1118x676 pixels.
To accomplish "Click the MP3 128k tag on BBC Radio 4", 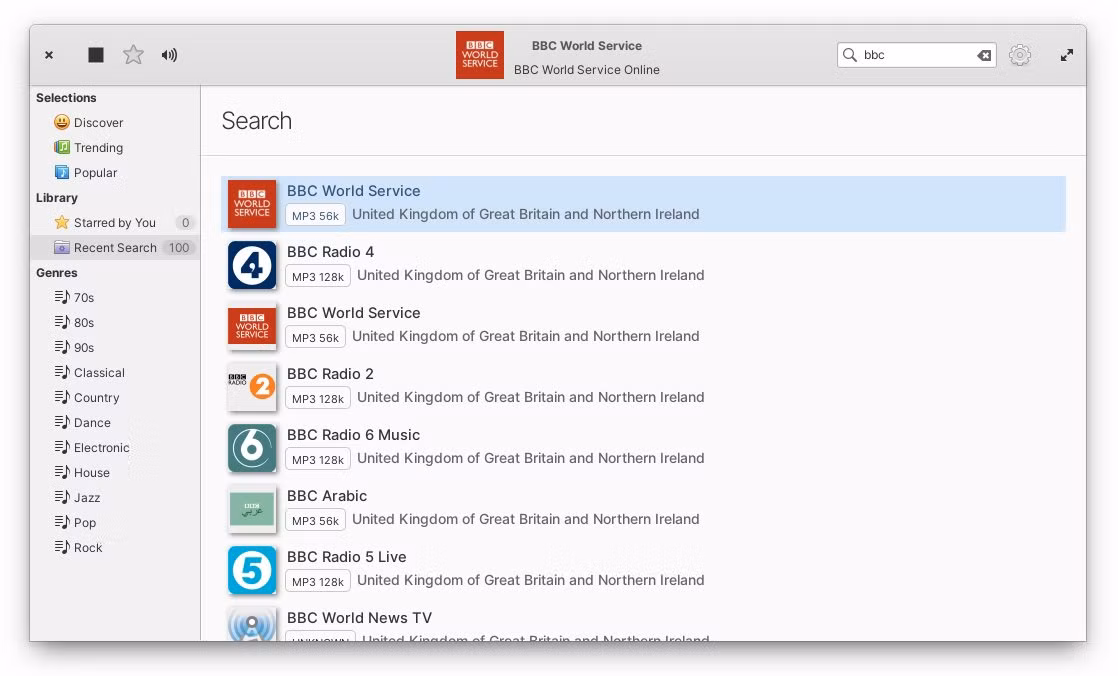I will tap(318, 276).
